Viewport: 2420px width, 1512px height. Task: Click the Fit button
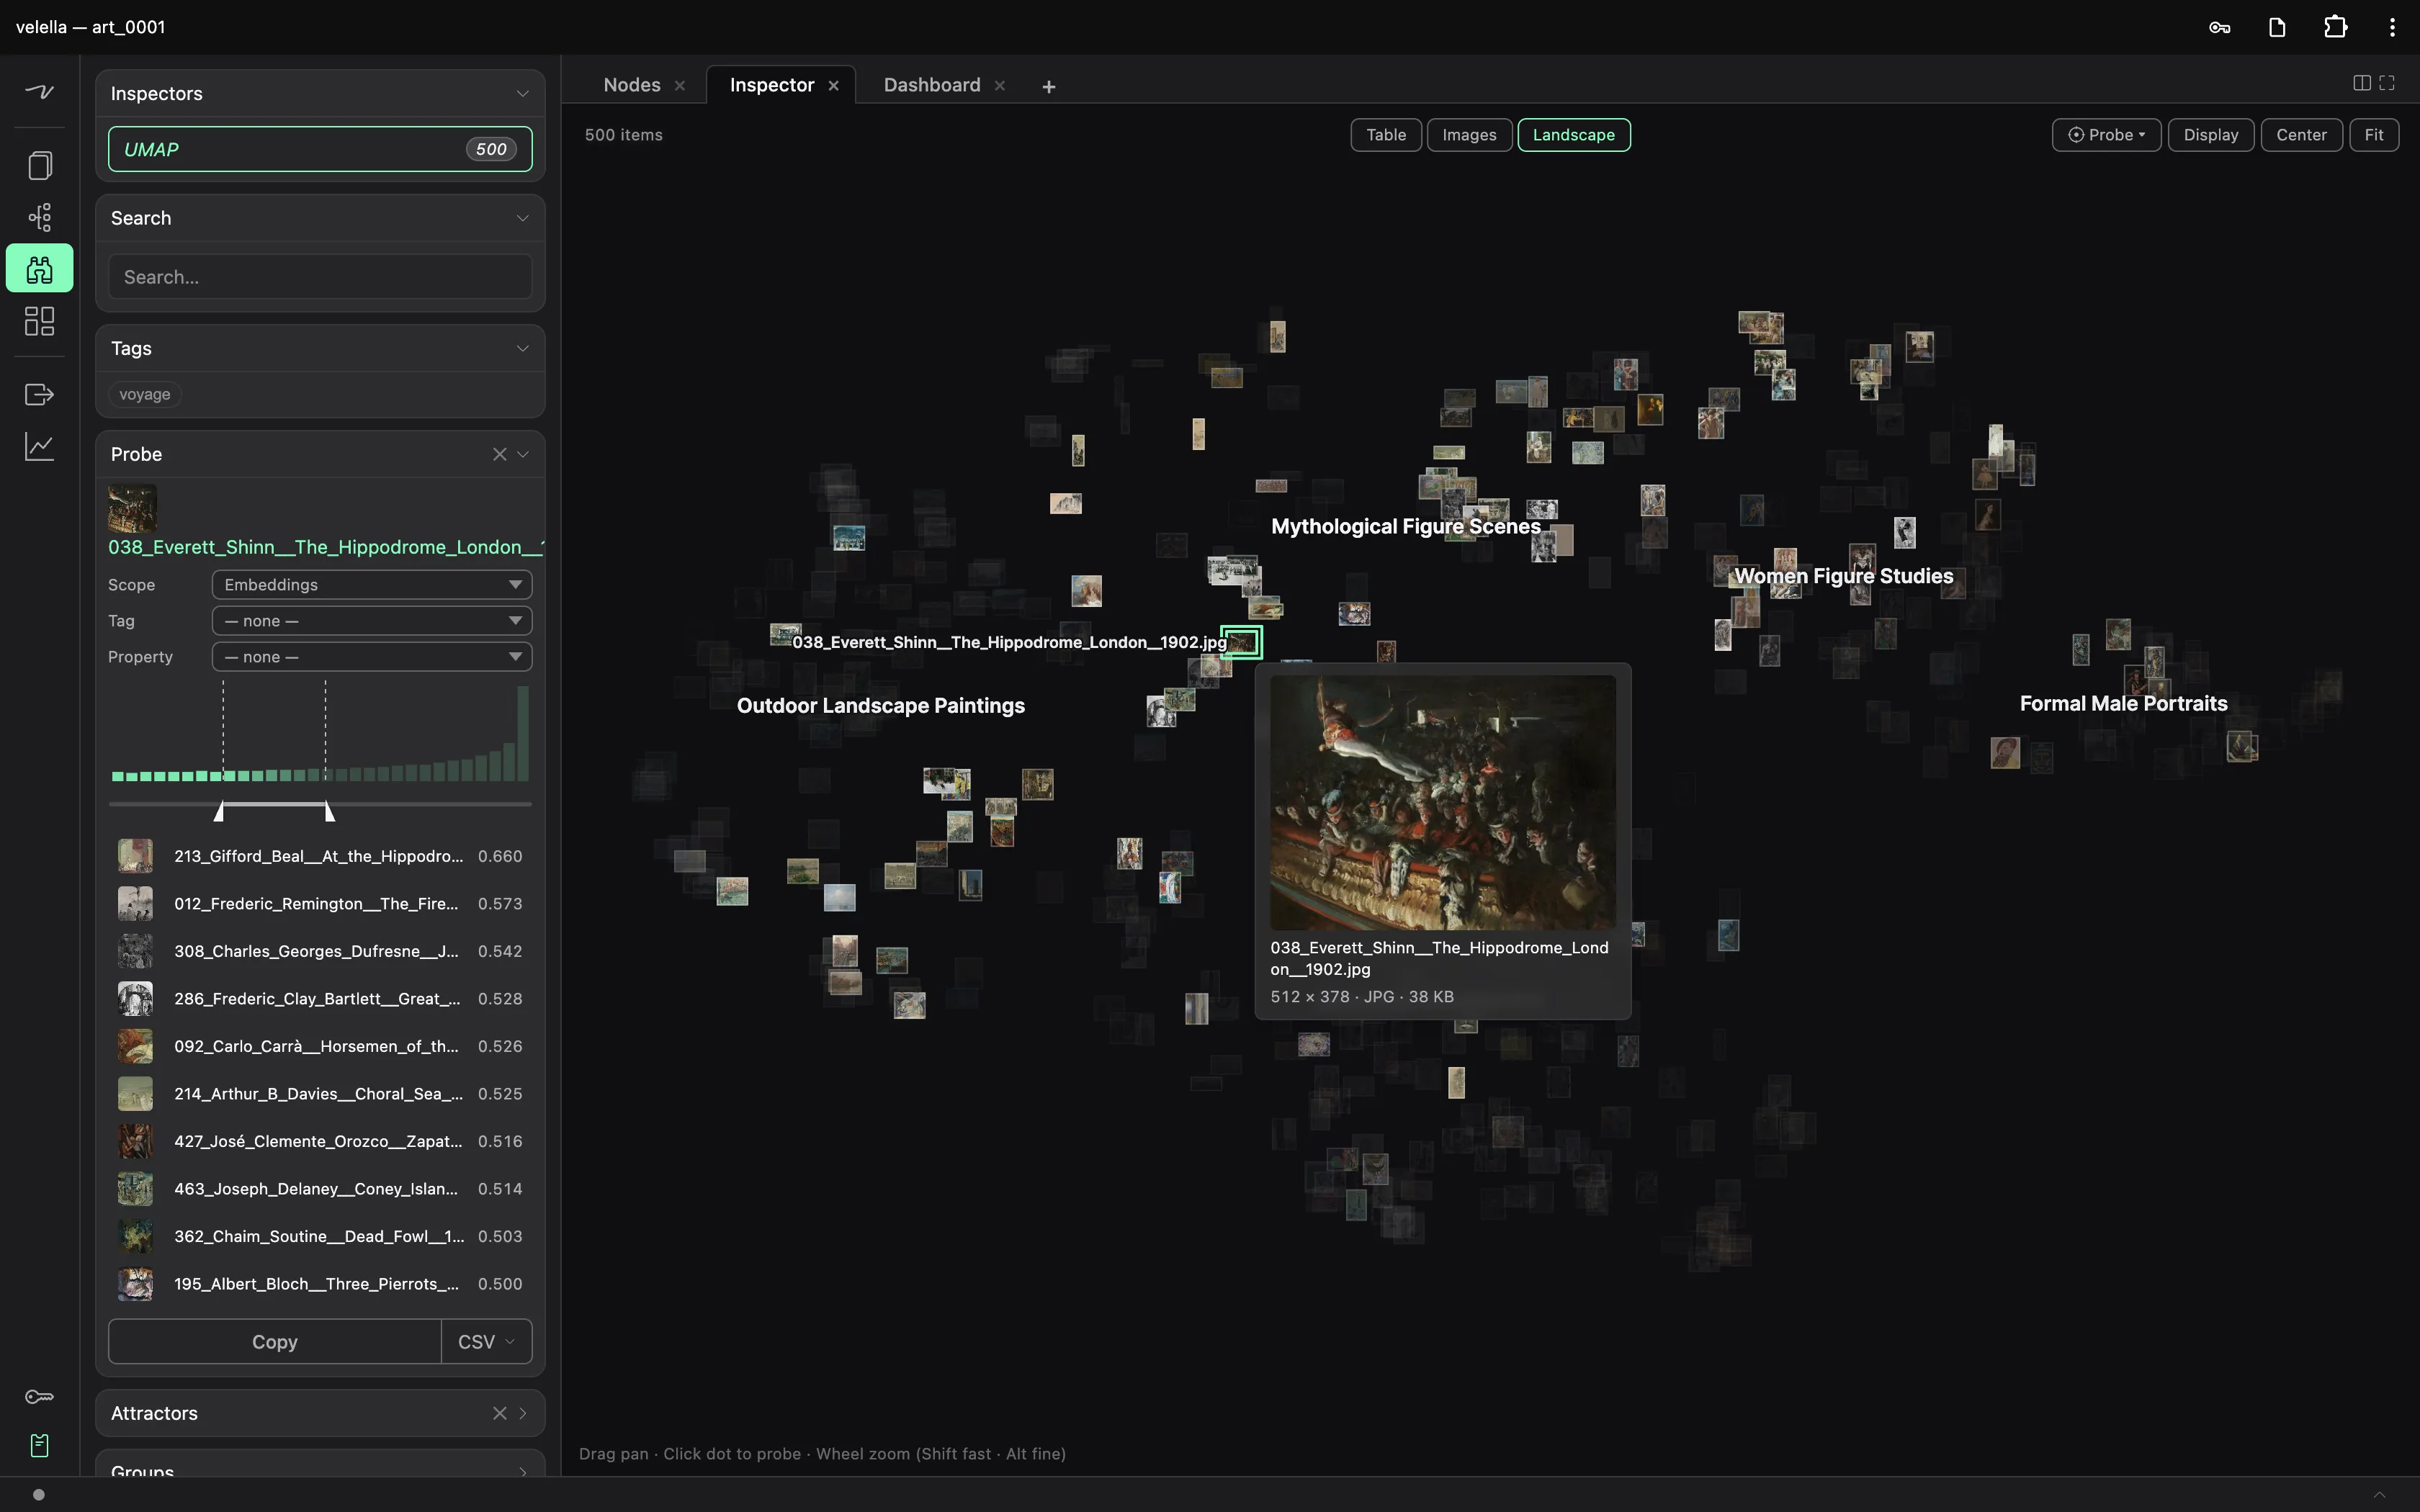(2374, 135)
